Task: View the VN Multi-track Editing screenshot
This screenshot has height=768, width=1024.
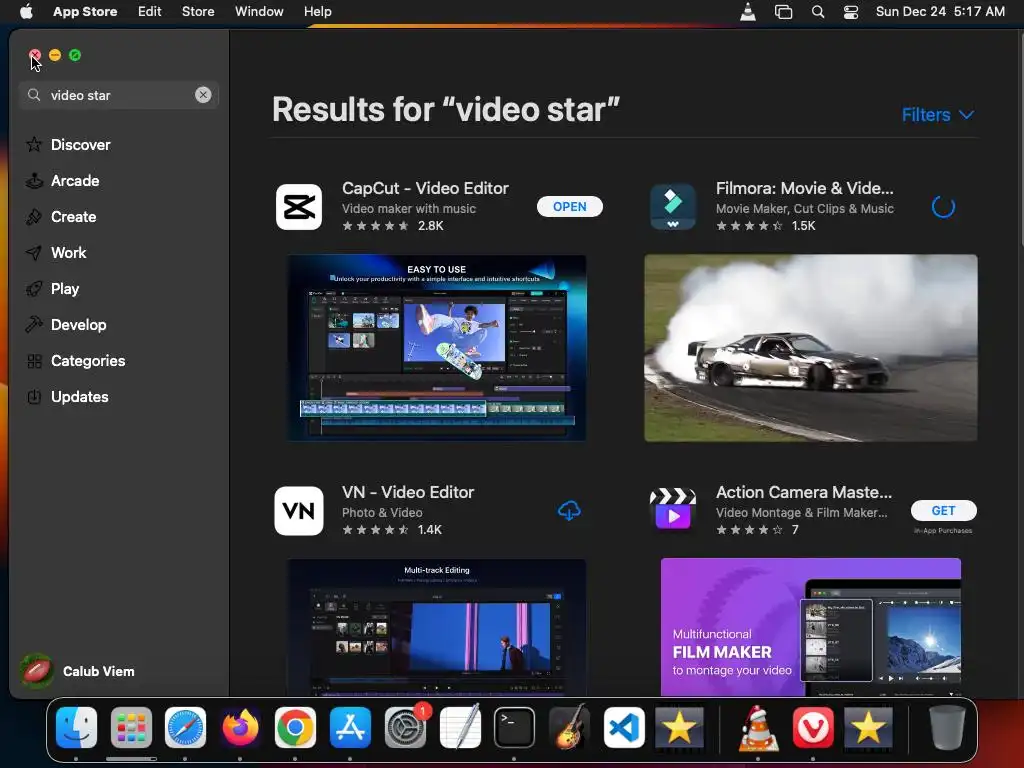Action: point(437,627)
